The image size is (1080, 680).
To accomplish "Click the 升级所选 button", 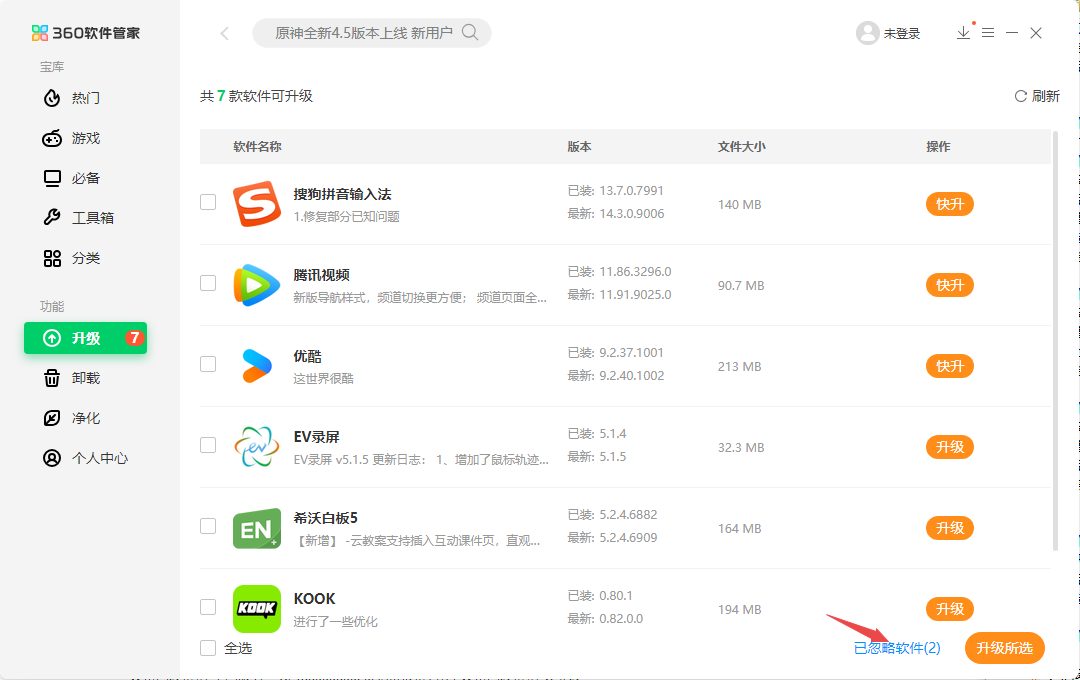I will pyautogui.click(x=1005, y=648).
